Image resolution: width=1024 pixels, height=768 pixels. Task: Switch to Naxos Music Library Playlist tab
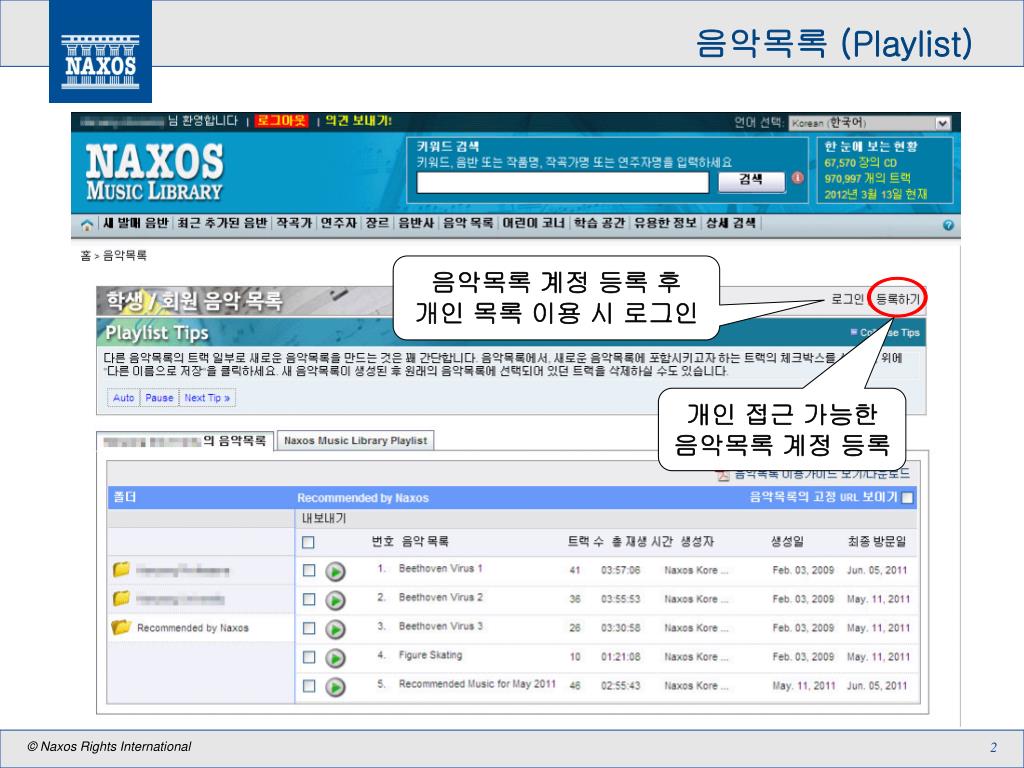coord(355,441)
